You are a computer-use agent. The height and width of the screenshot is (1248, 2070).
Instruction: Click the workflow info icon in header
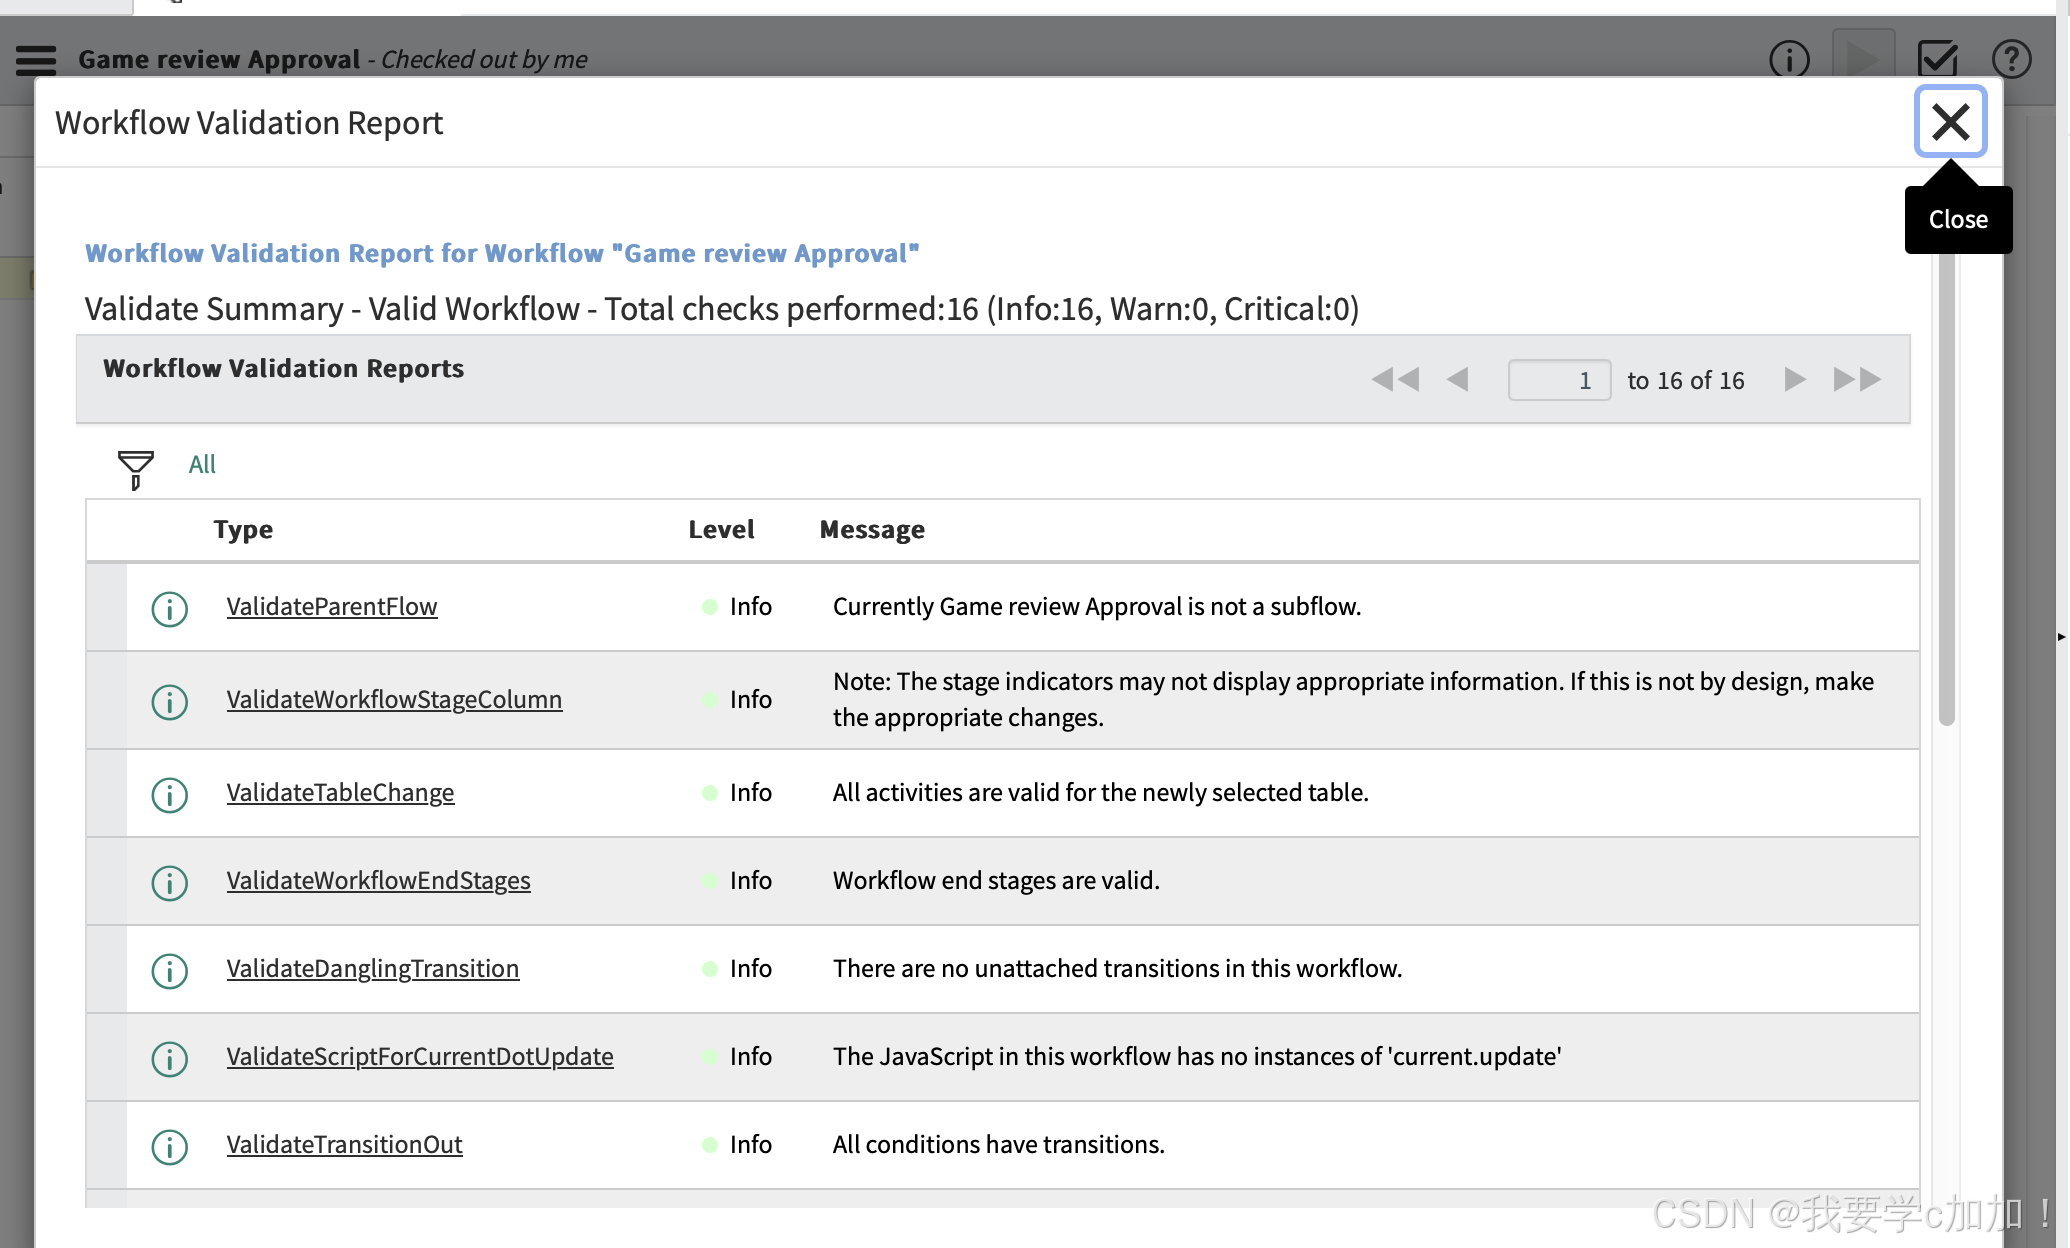pos(1789,60)
